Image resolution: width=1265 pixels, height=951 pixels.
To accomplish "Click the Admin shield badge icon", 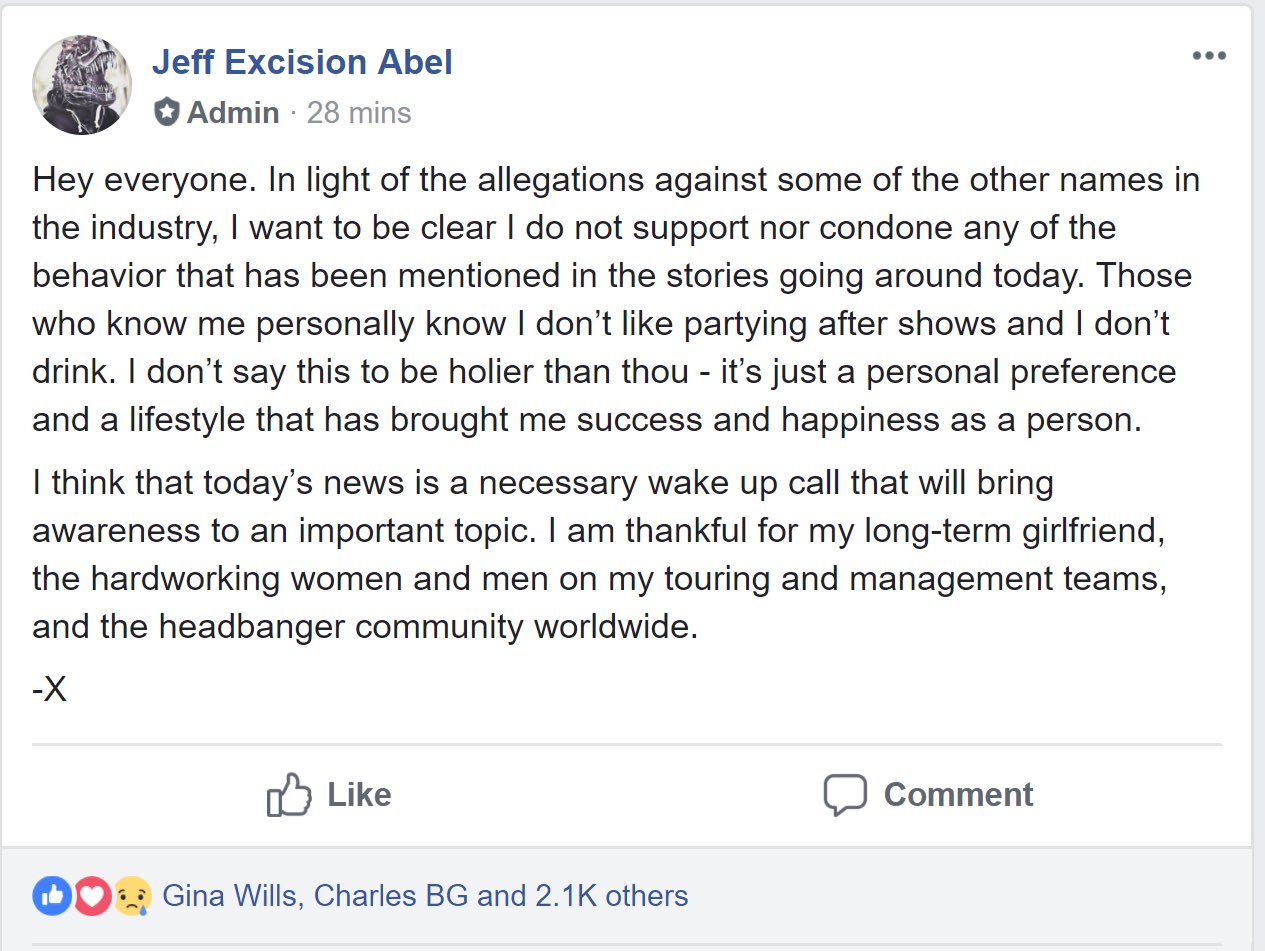I will coord(166,112).
